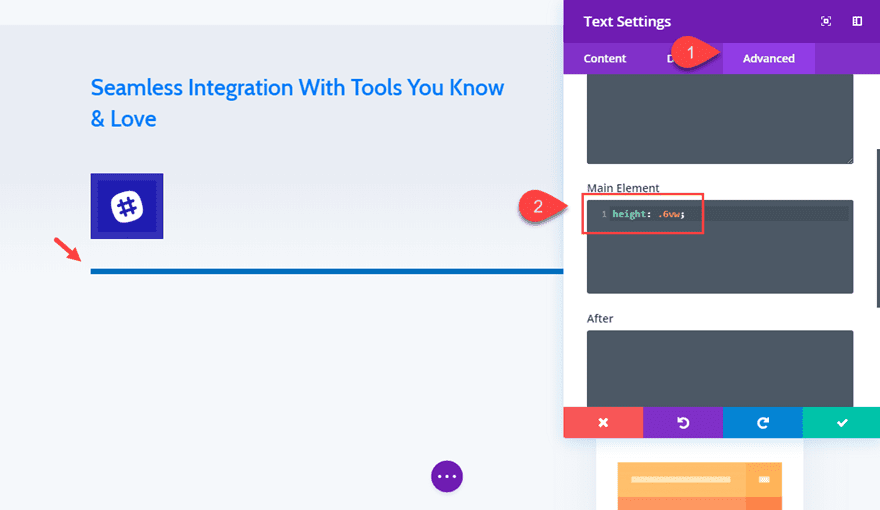
Task: Click the Seamless Integration heading text
Action: (297, 103)
